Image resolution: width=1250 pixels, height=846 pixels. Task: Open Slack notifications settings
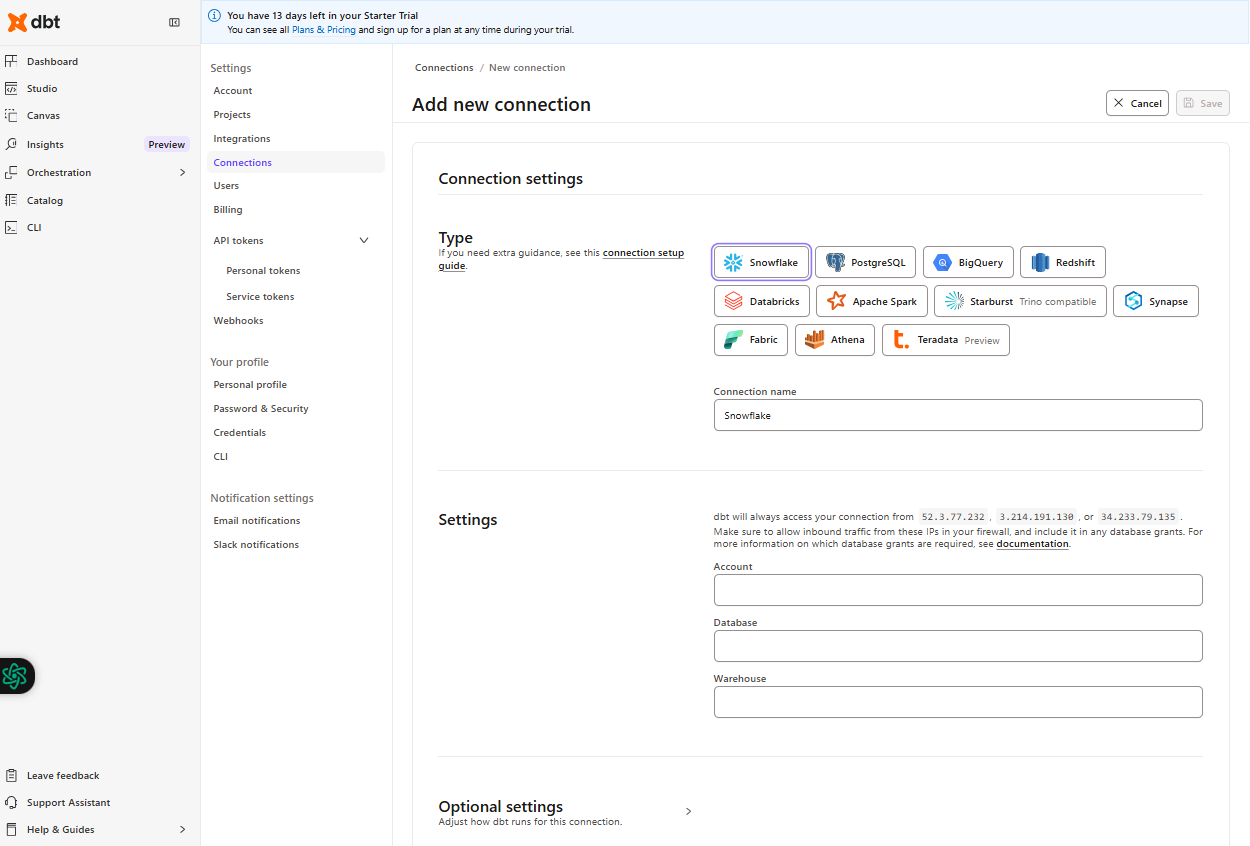click(x=256, y=544)
